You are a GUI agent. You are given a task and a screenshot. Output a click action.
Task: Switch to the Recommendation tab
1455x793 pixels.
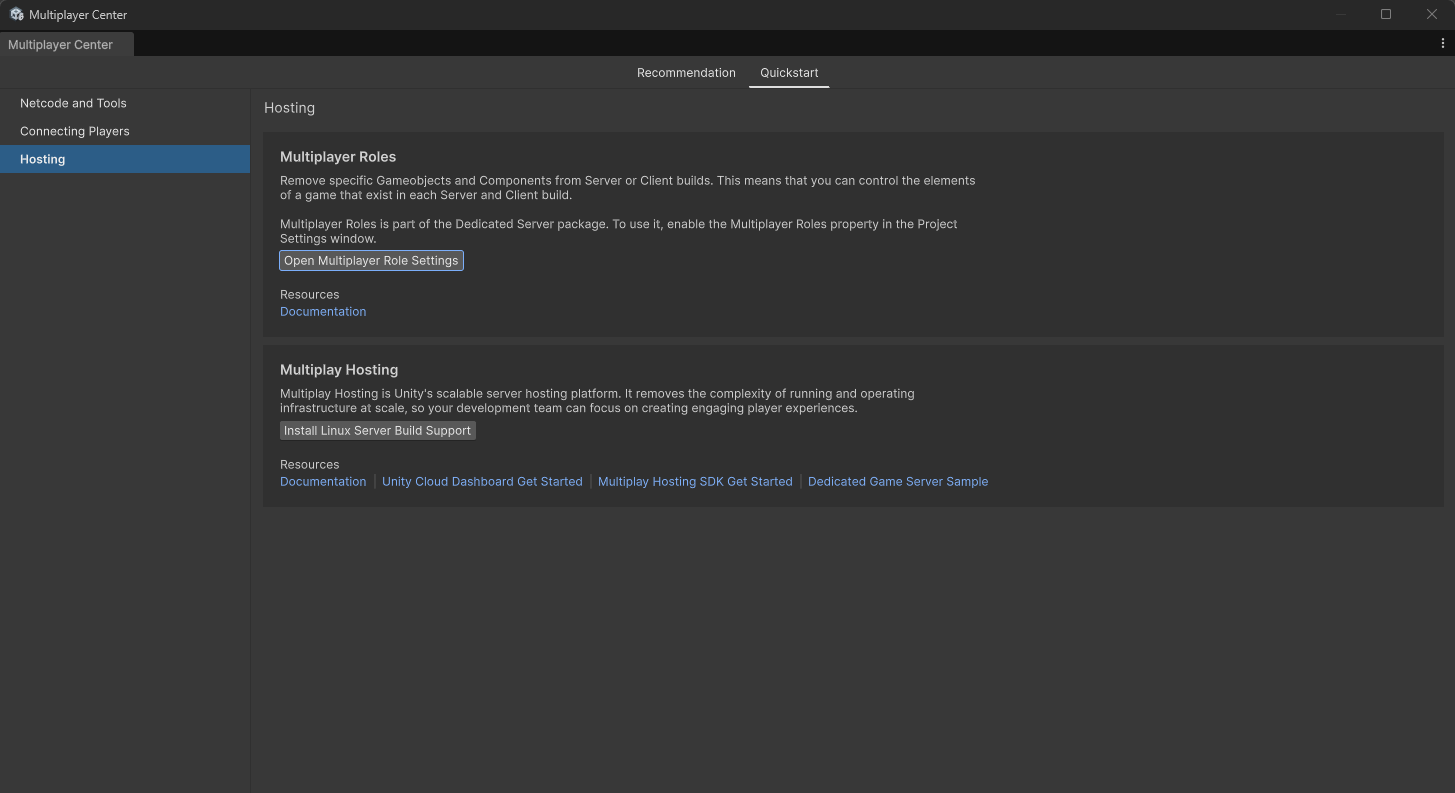click(686, 73)
